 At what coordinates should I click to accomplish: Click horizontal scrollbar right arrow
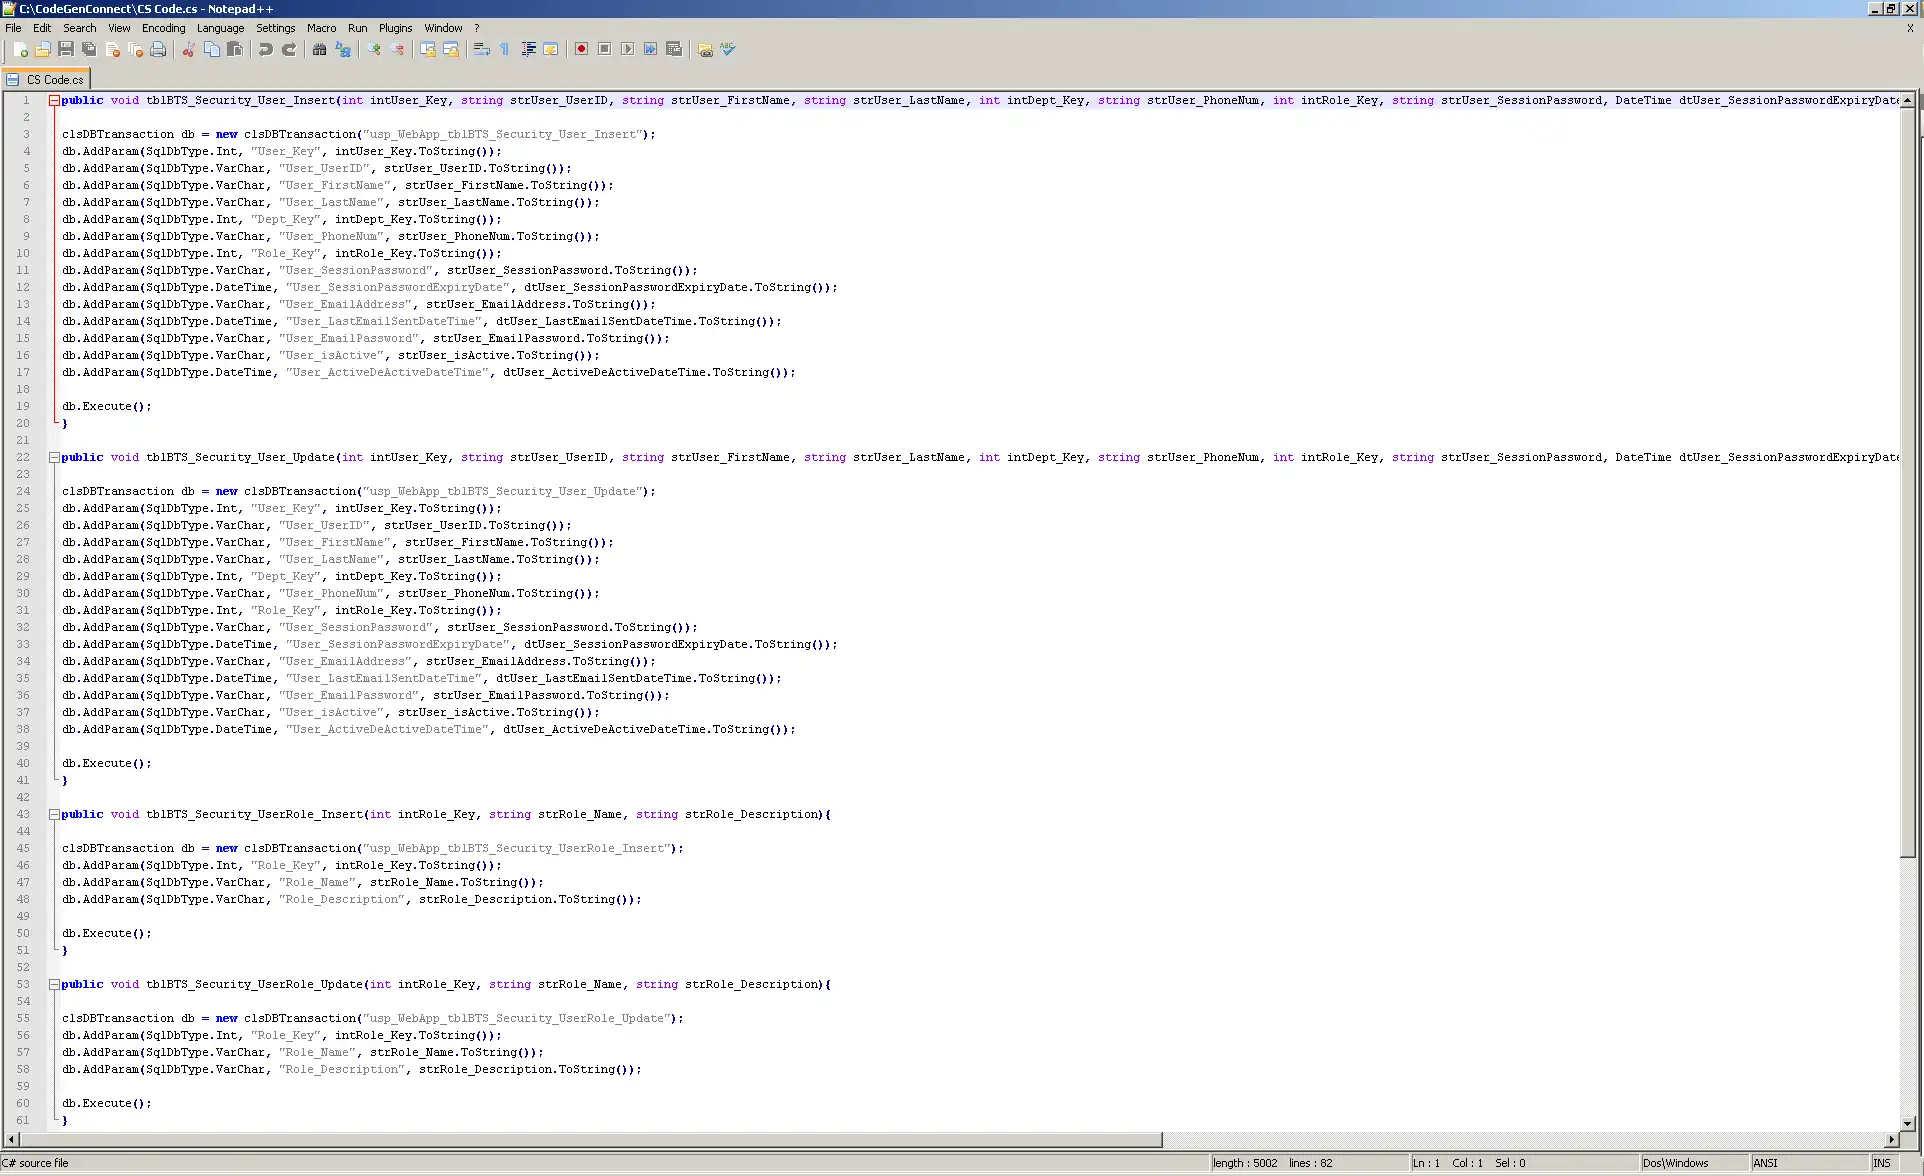pyautogui.click(x=1891, y=1140)
